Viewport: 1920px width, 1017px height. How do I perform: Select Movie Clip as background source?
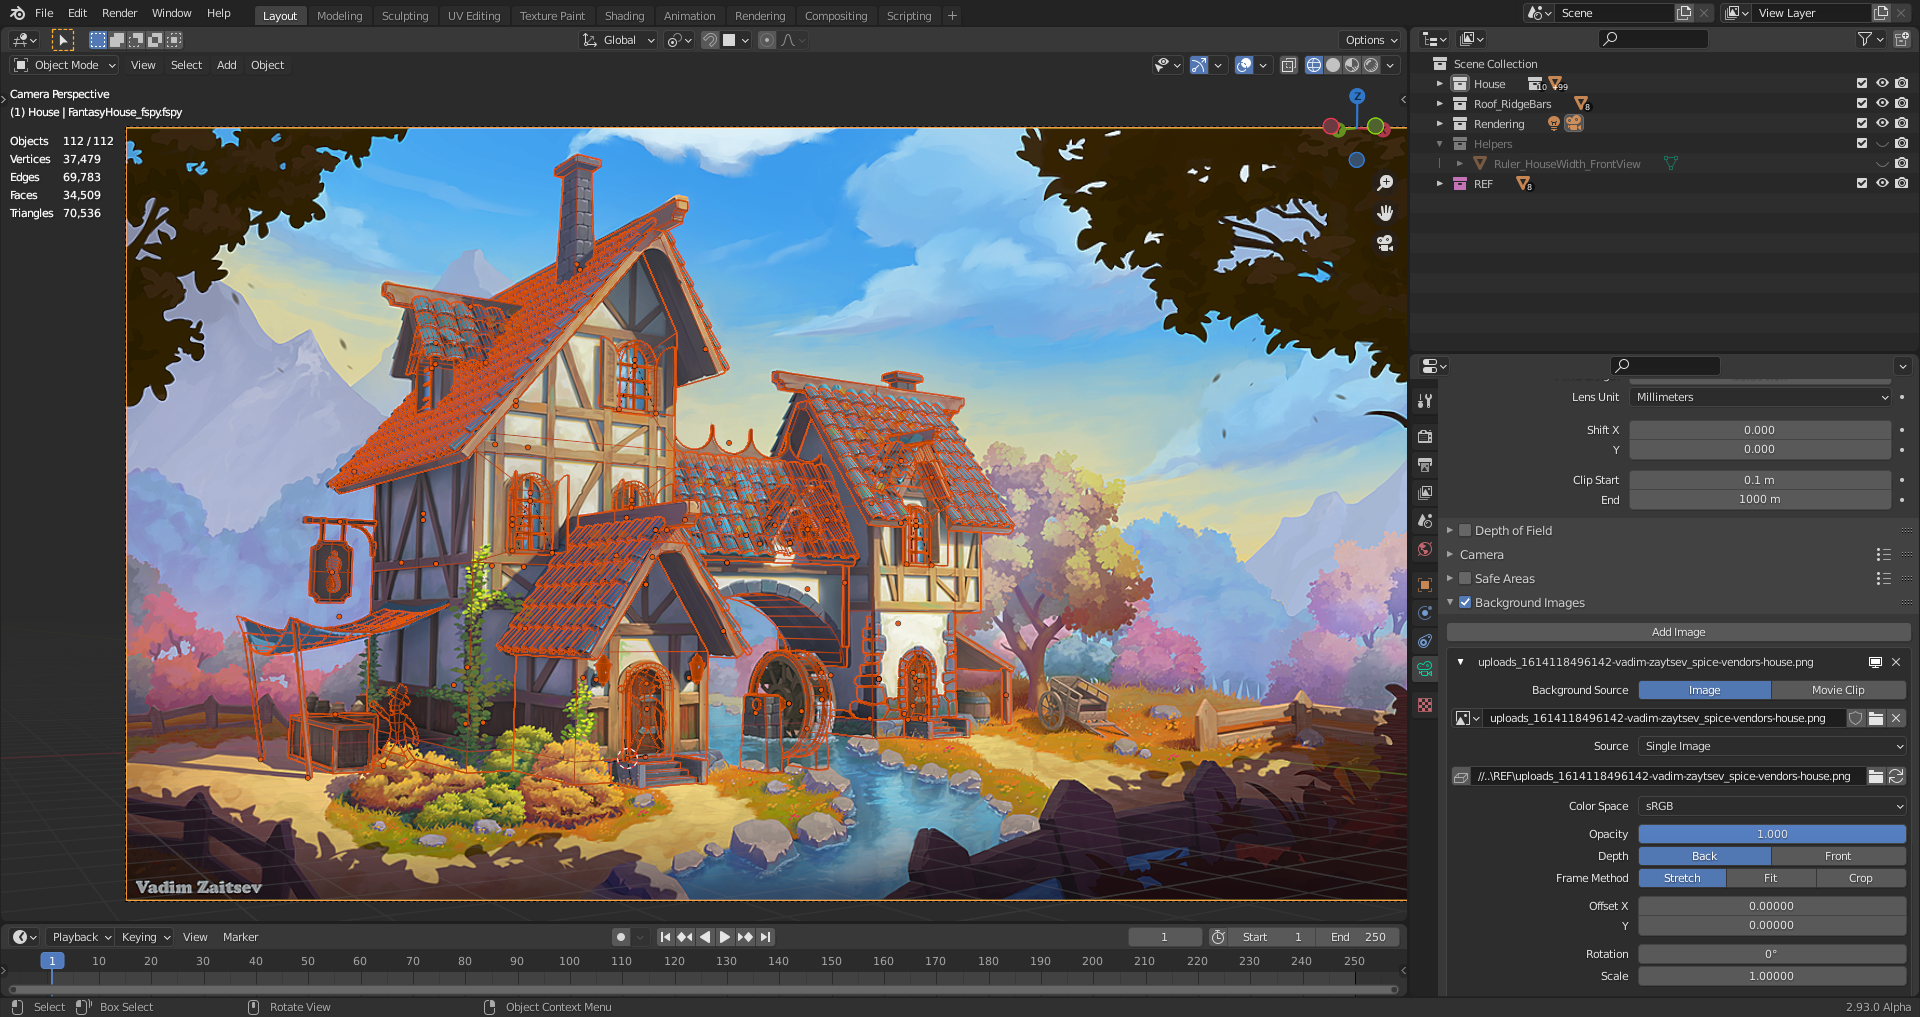coord(1838,690)
